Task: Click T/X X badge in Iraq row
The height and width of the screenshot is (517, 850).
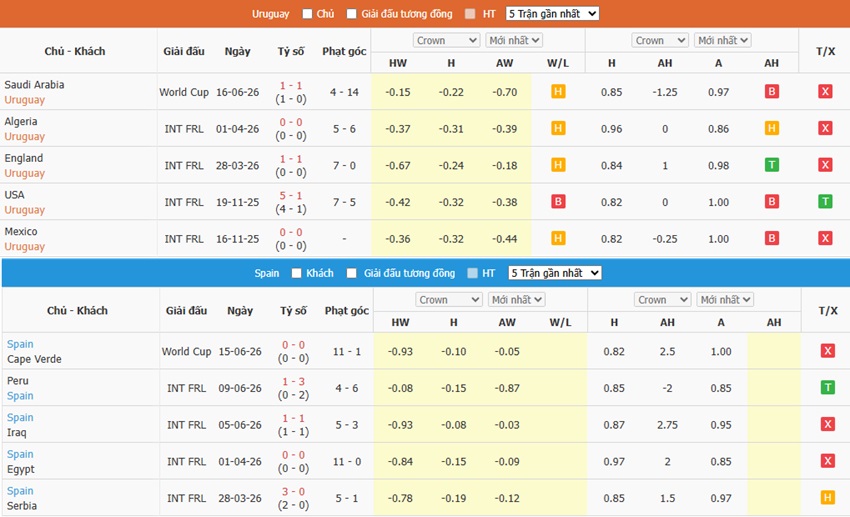Action: (x=827, y=424)
